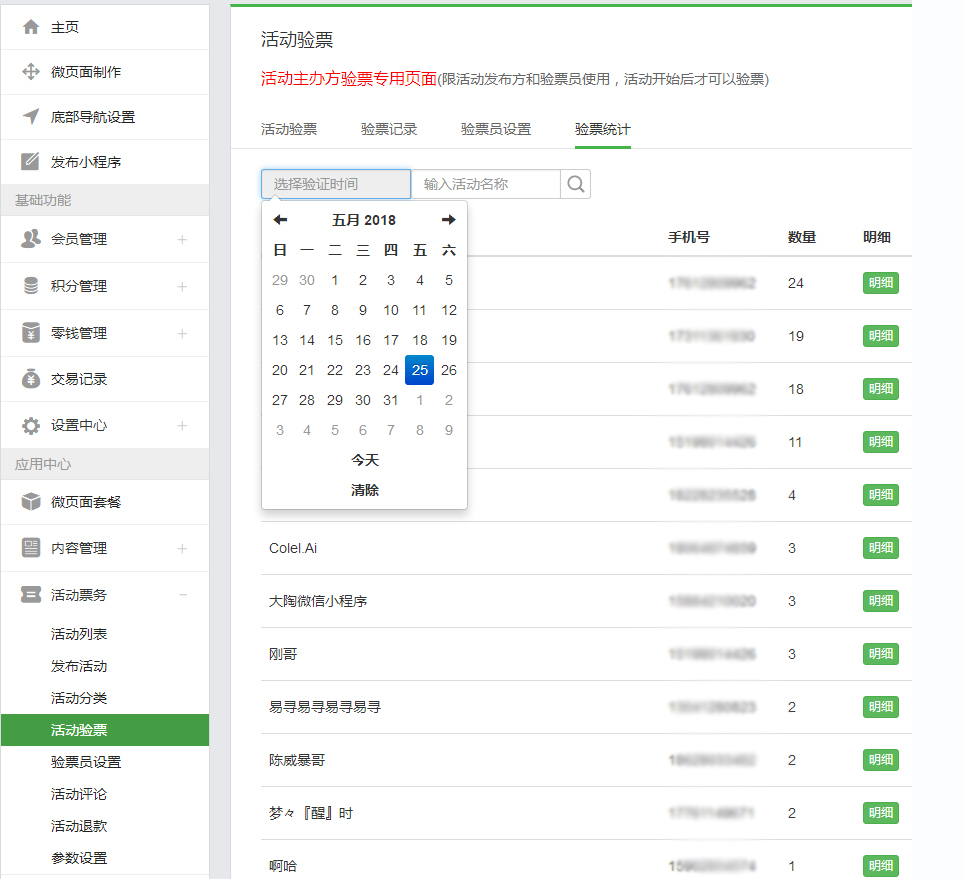This screenshot has width=964, height=879.
Task: Open 明细 for the Colel.Ai row
Action: tap(880, 548)
